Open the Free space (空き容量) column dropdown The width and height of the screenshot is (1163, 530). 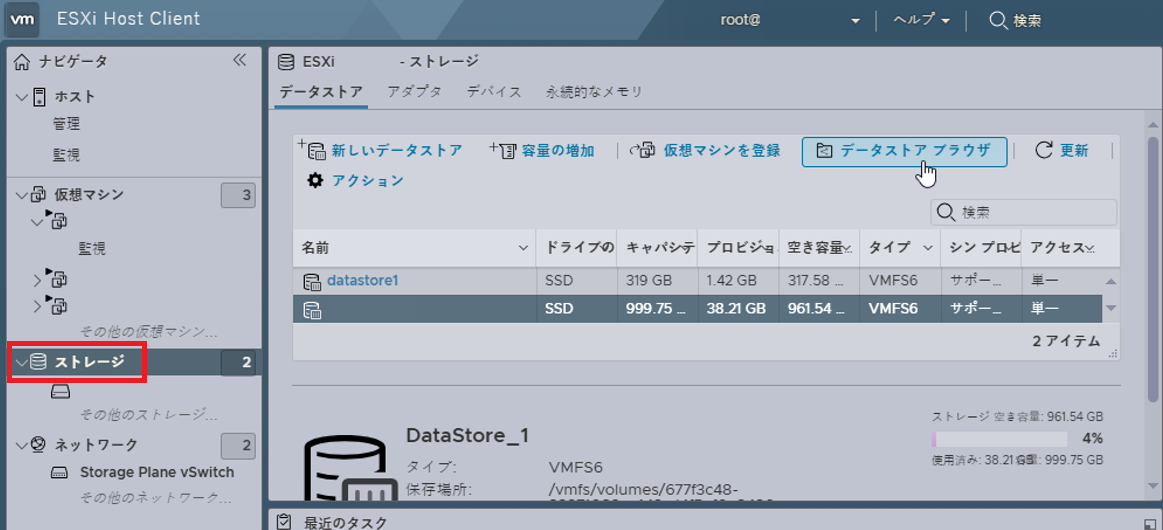(848, 248)
